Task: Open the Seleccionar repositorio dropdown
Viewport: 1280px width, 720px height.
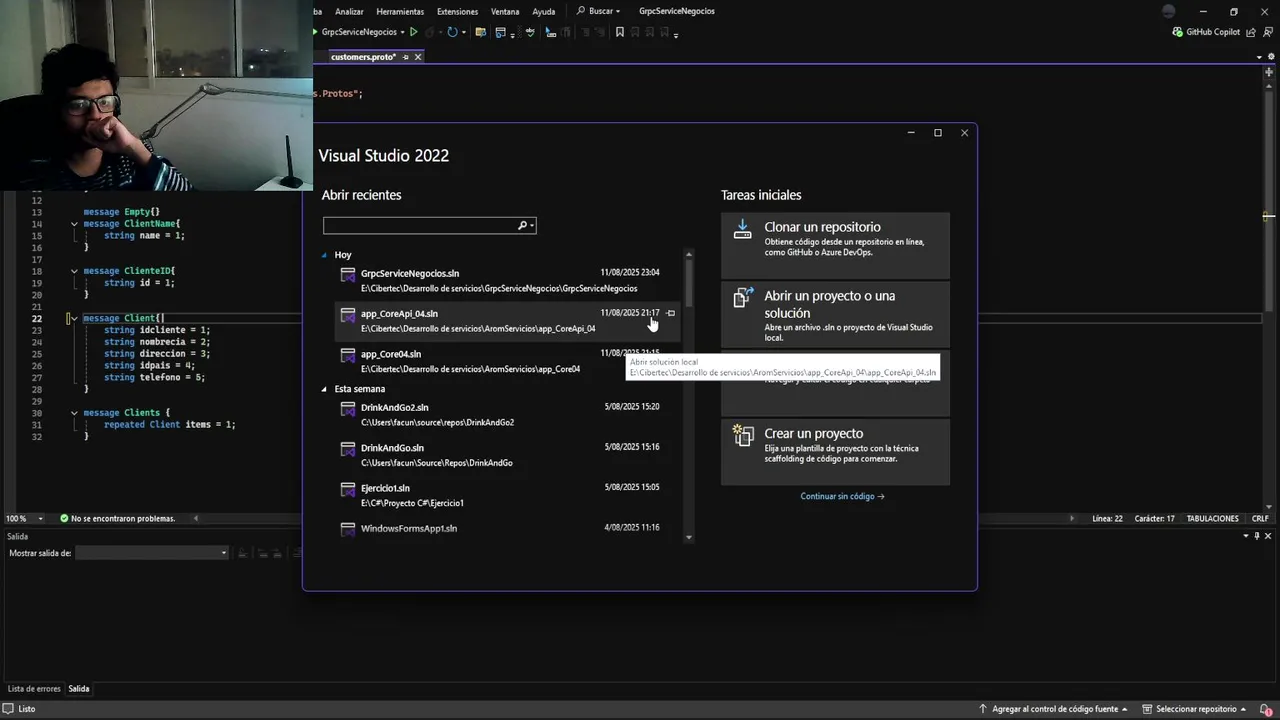Action: (1195, 708)
